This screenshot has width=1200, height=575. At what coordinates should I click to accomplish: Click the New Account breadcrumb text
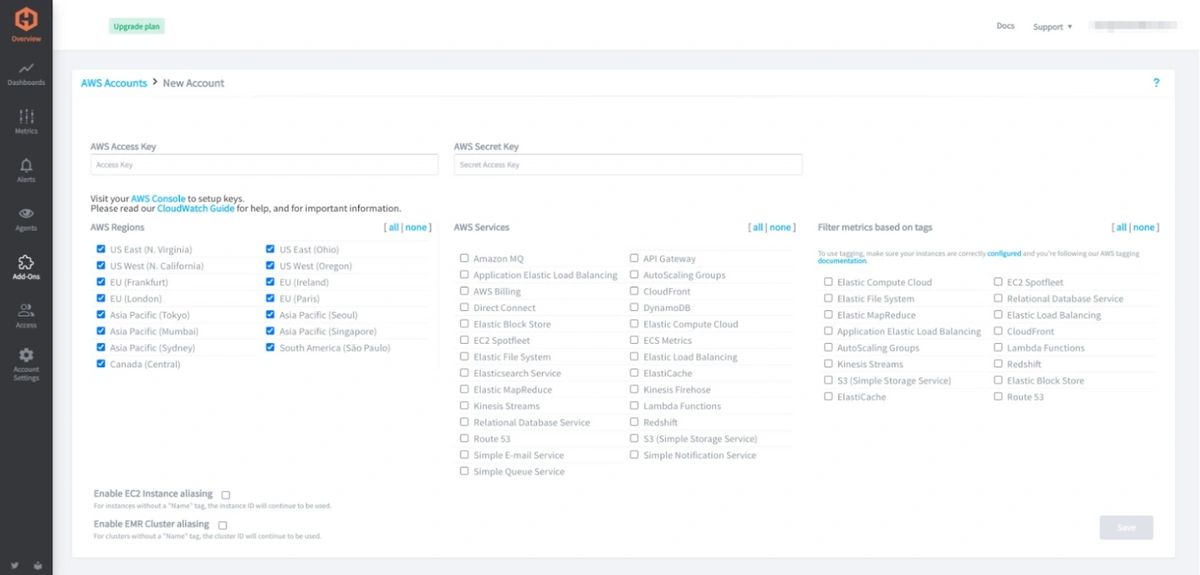point(194,83)
